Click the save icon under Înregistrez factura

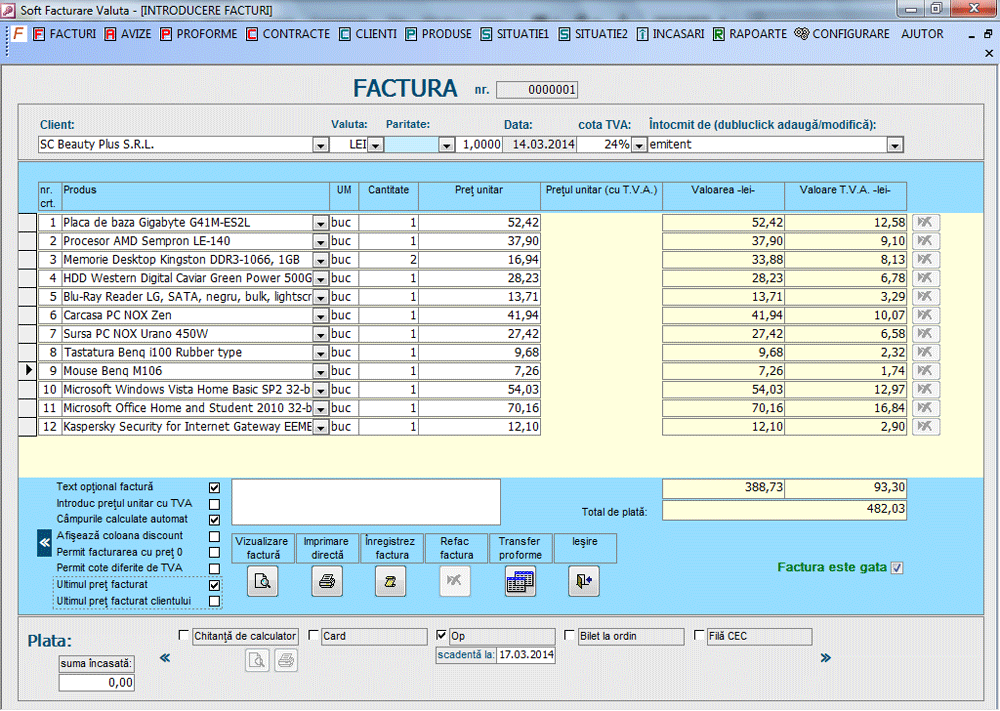[391, 582]
